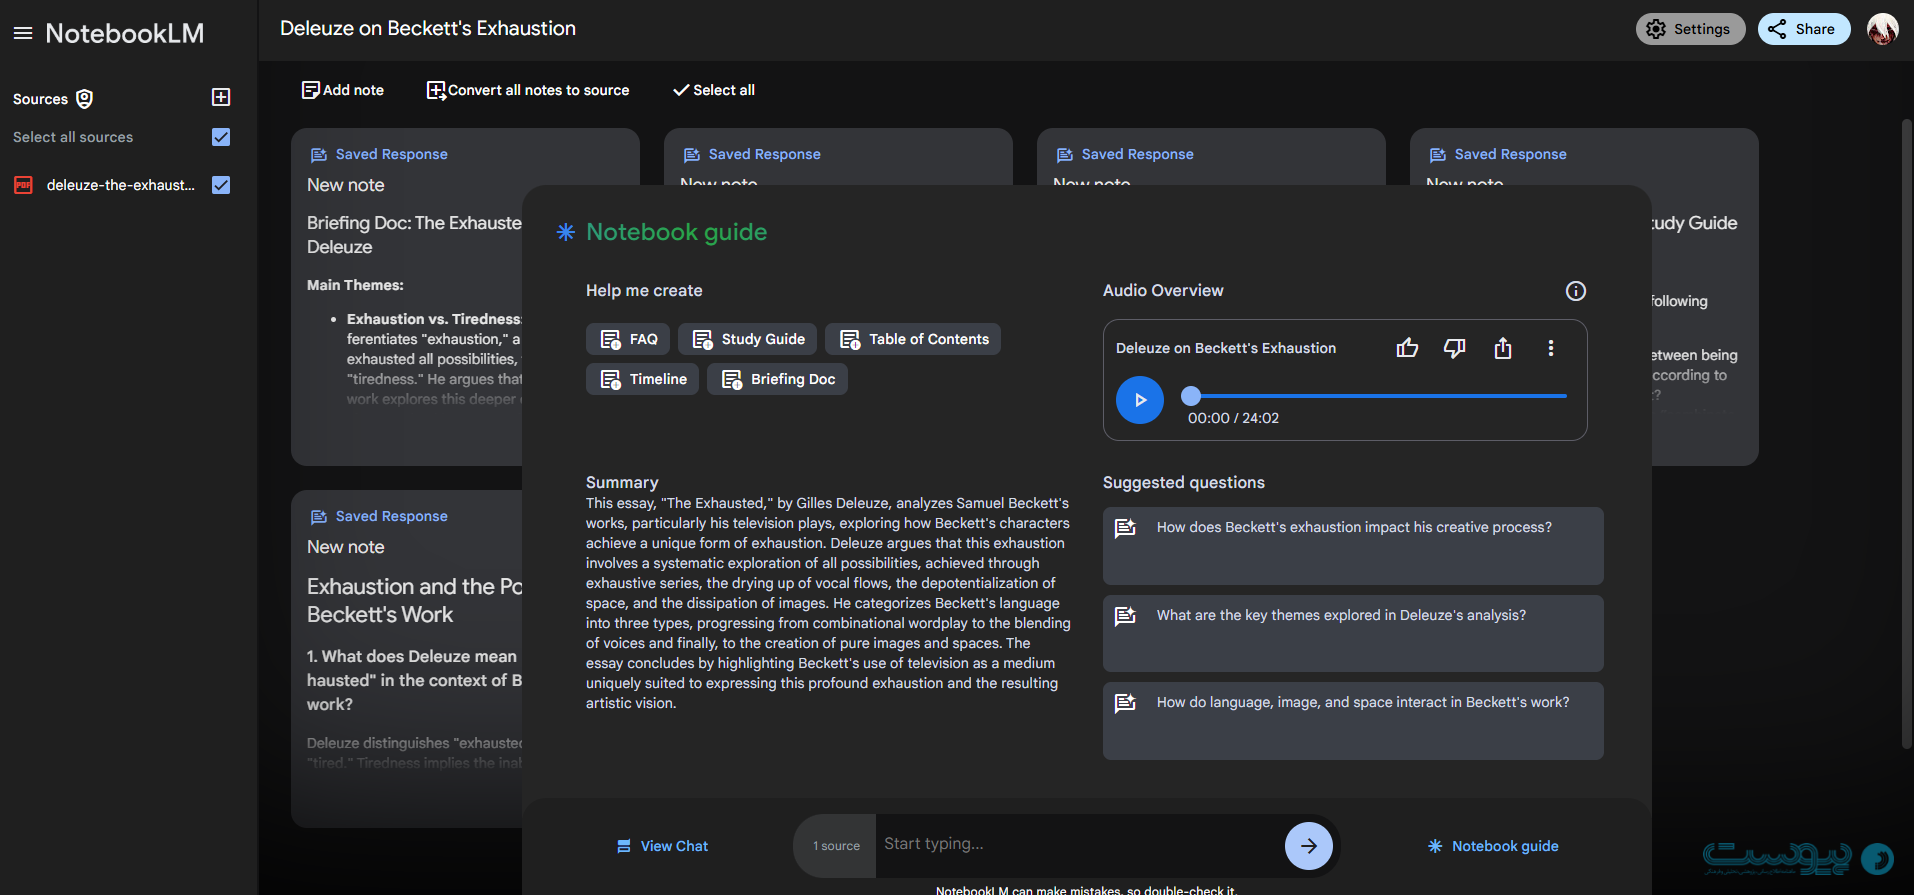The image size is (1914, 895).
Task: Give thumbs up to Audio Overview
Action: click(1407, 348)
